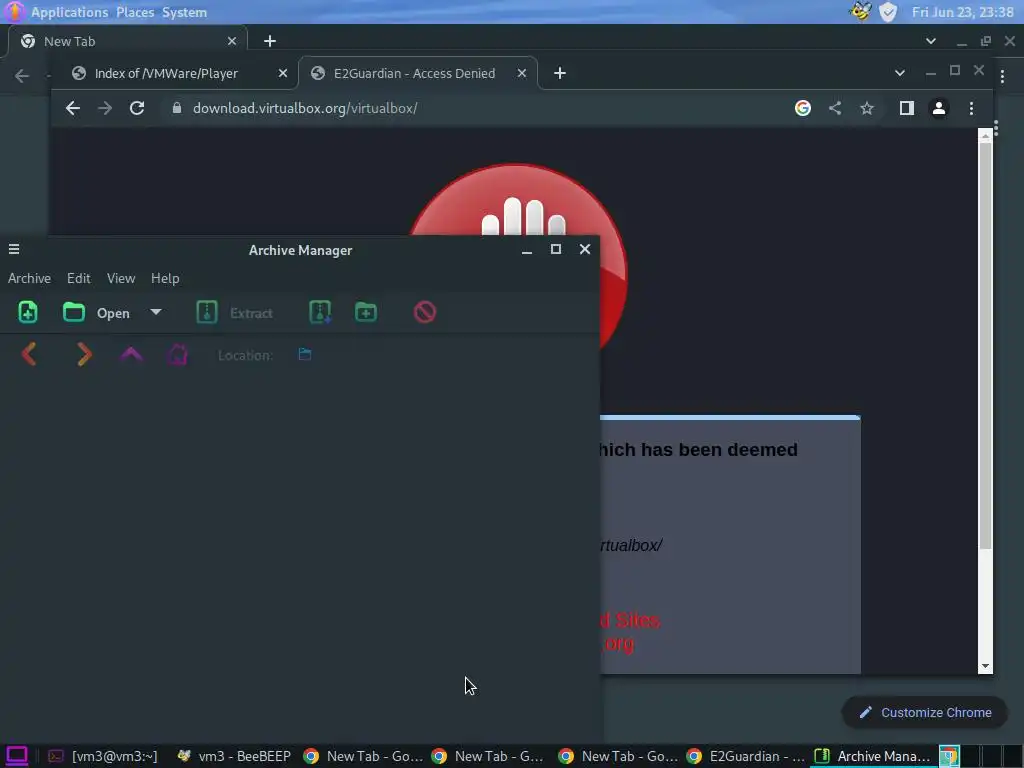1024x768 pixels.
Task: Expand the Open recent dropdown arrow
Action: [x=155, y=312]
